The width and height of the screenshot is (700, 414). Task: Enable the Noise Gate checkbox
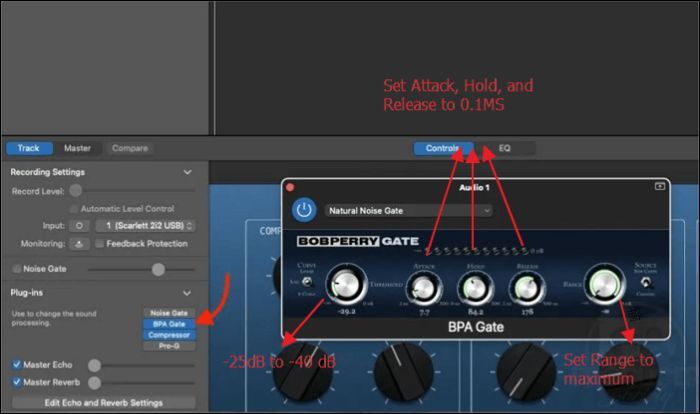pyautogui.click(x=17, y=269)
